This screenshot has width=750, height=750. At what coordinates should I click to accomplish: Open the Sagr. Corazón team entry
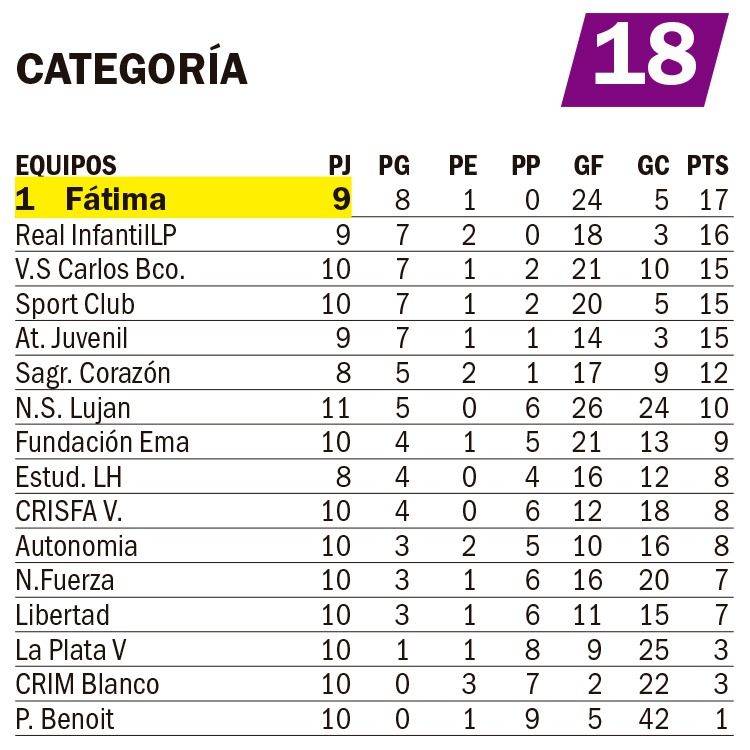click(93, 374)
